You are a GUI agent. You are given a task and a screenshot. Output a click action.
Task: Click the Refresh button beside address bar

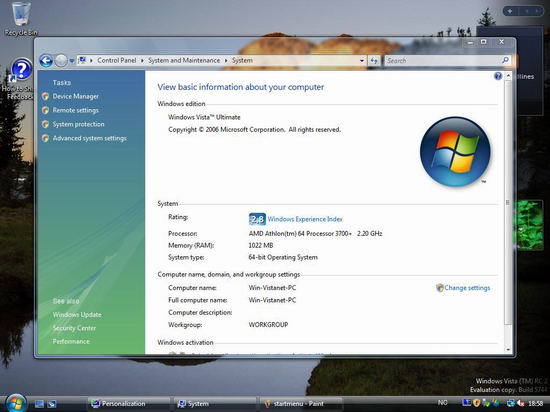click(374, 61)
